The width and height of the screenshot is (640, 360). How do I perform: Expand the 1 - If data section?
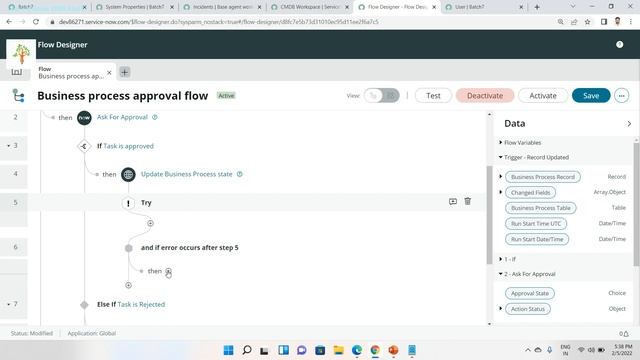501,259
